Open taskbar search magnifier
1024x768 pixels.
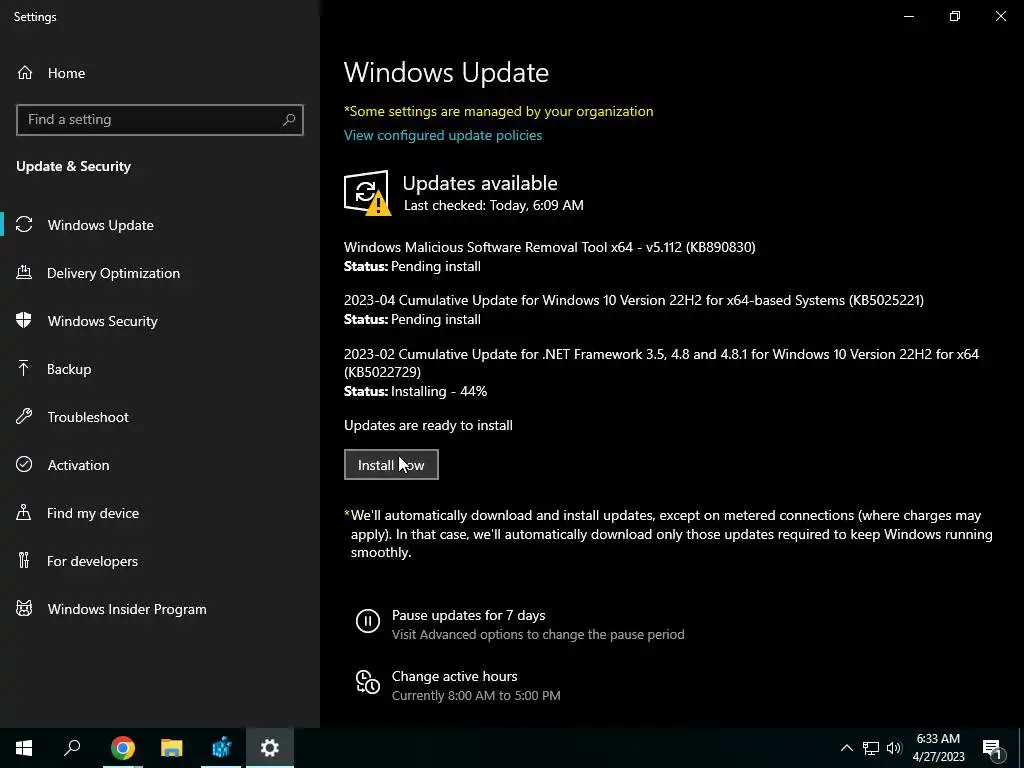pos(72,748)
